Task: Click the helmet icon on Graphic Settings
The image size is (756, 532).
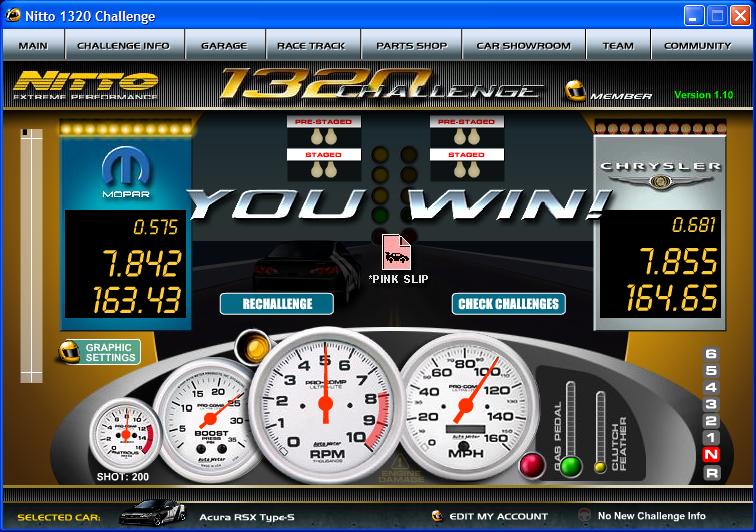Action: point(69,352)
